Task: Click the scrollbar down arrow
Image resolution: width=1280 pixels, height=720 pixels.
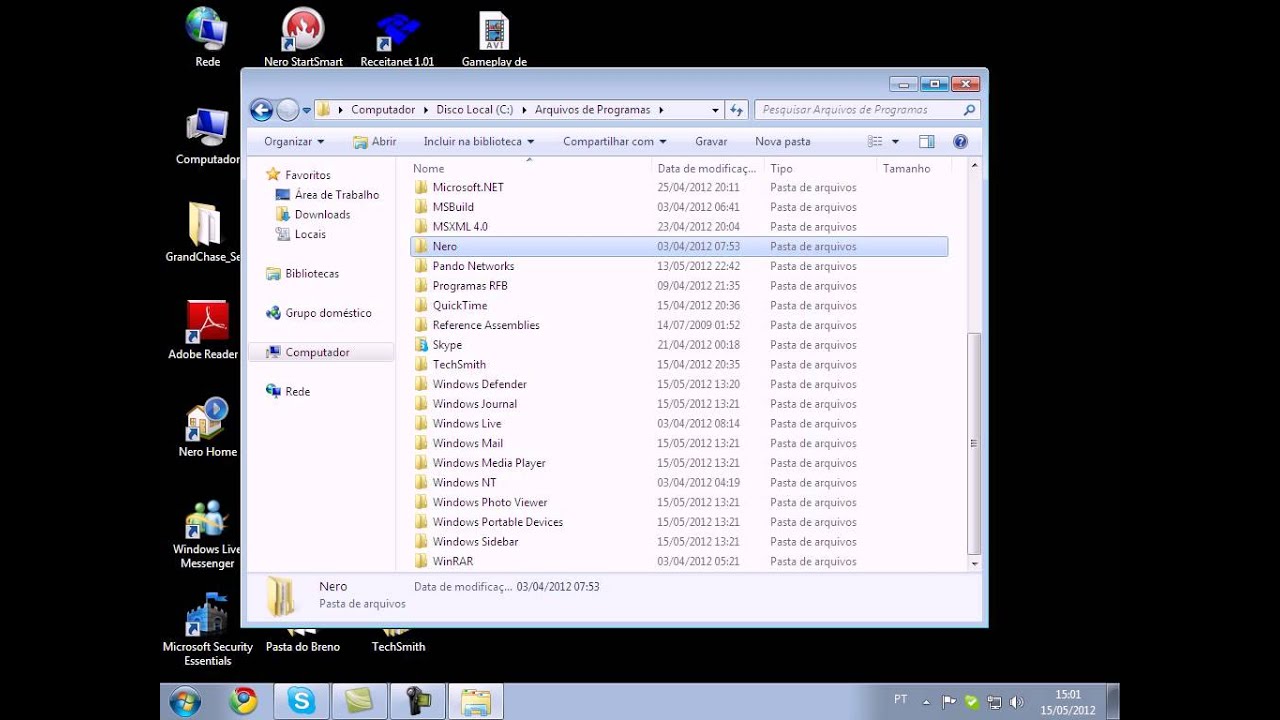Action: tap(975, 564)
